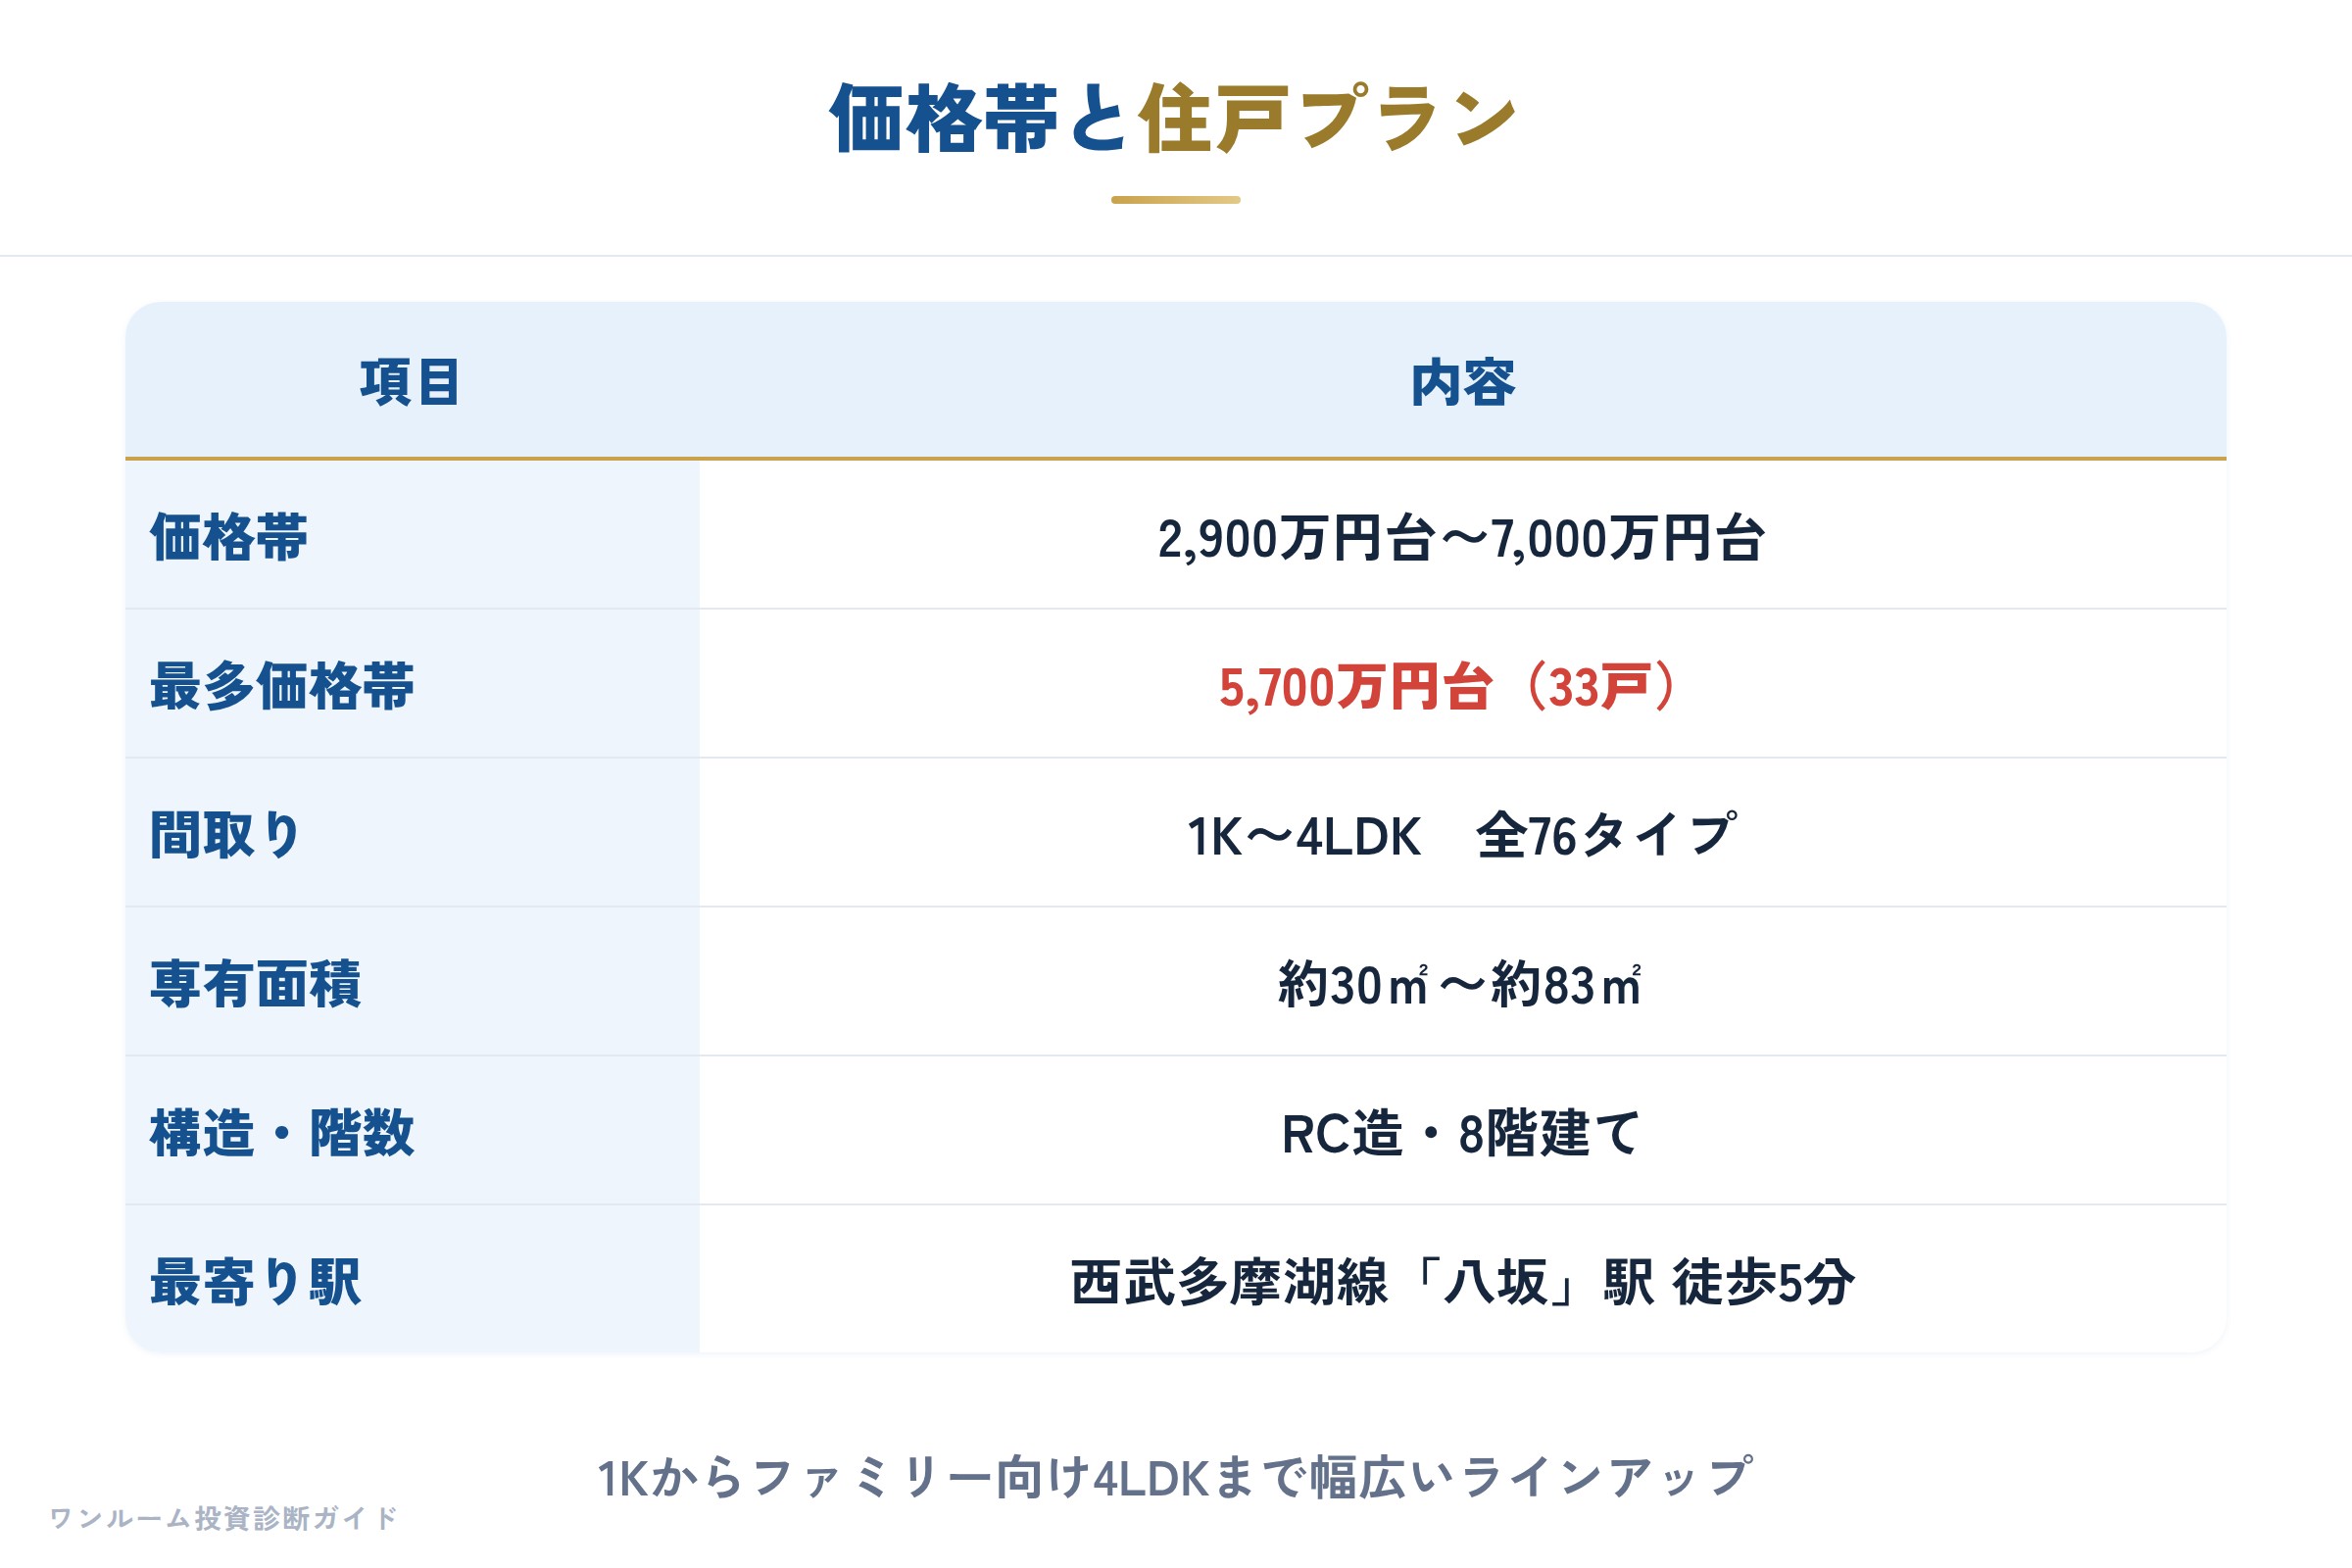Screen dimensions: 2352x1568
Task: Click the 2,900万円台〜7,000万円台 price range cell
Action: pos(1463,536)
